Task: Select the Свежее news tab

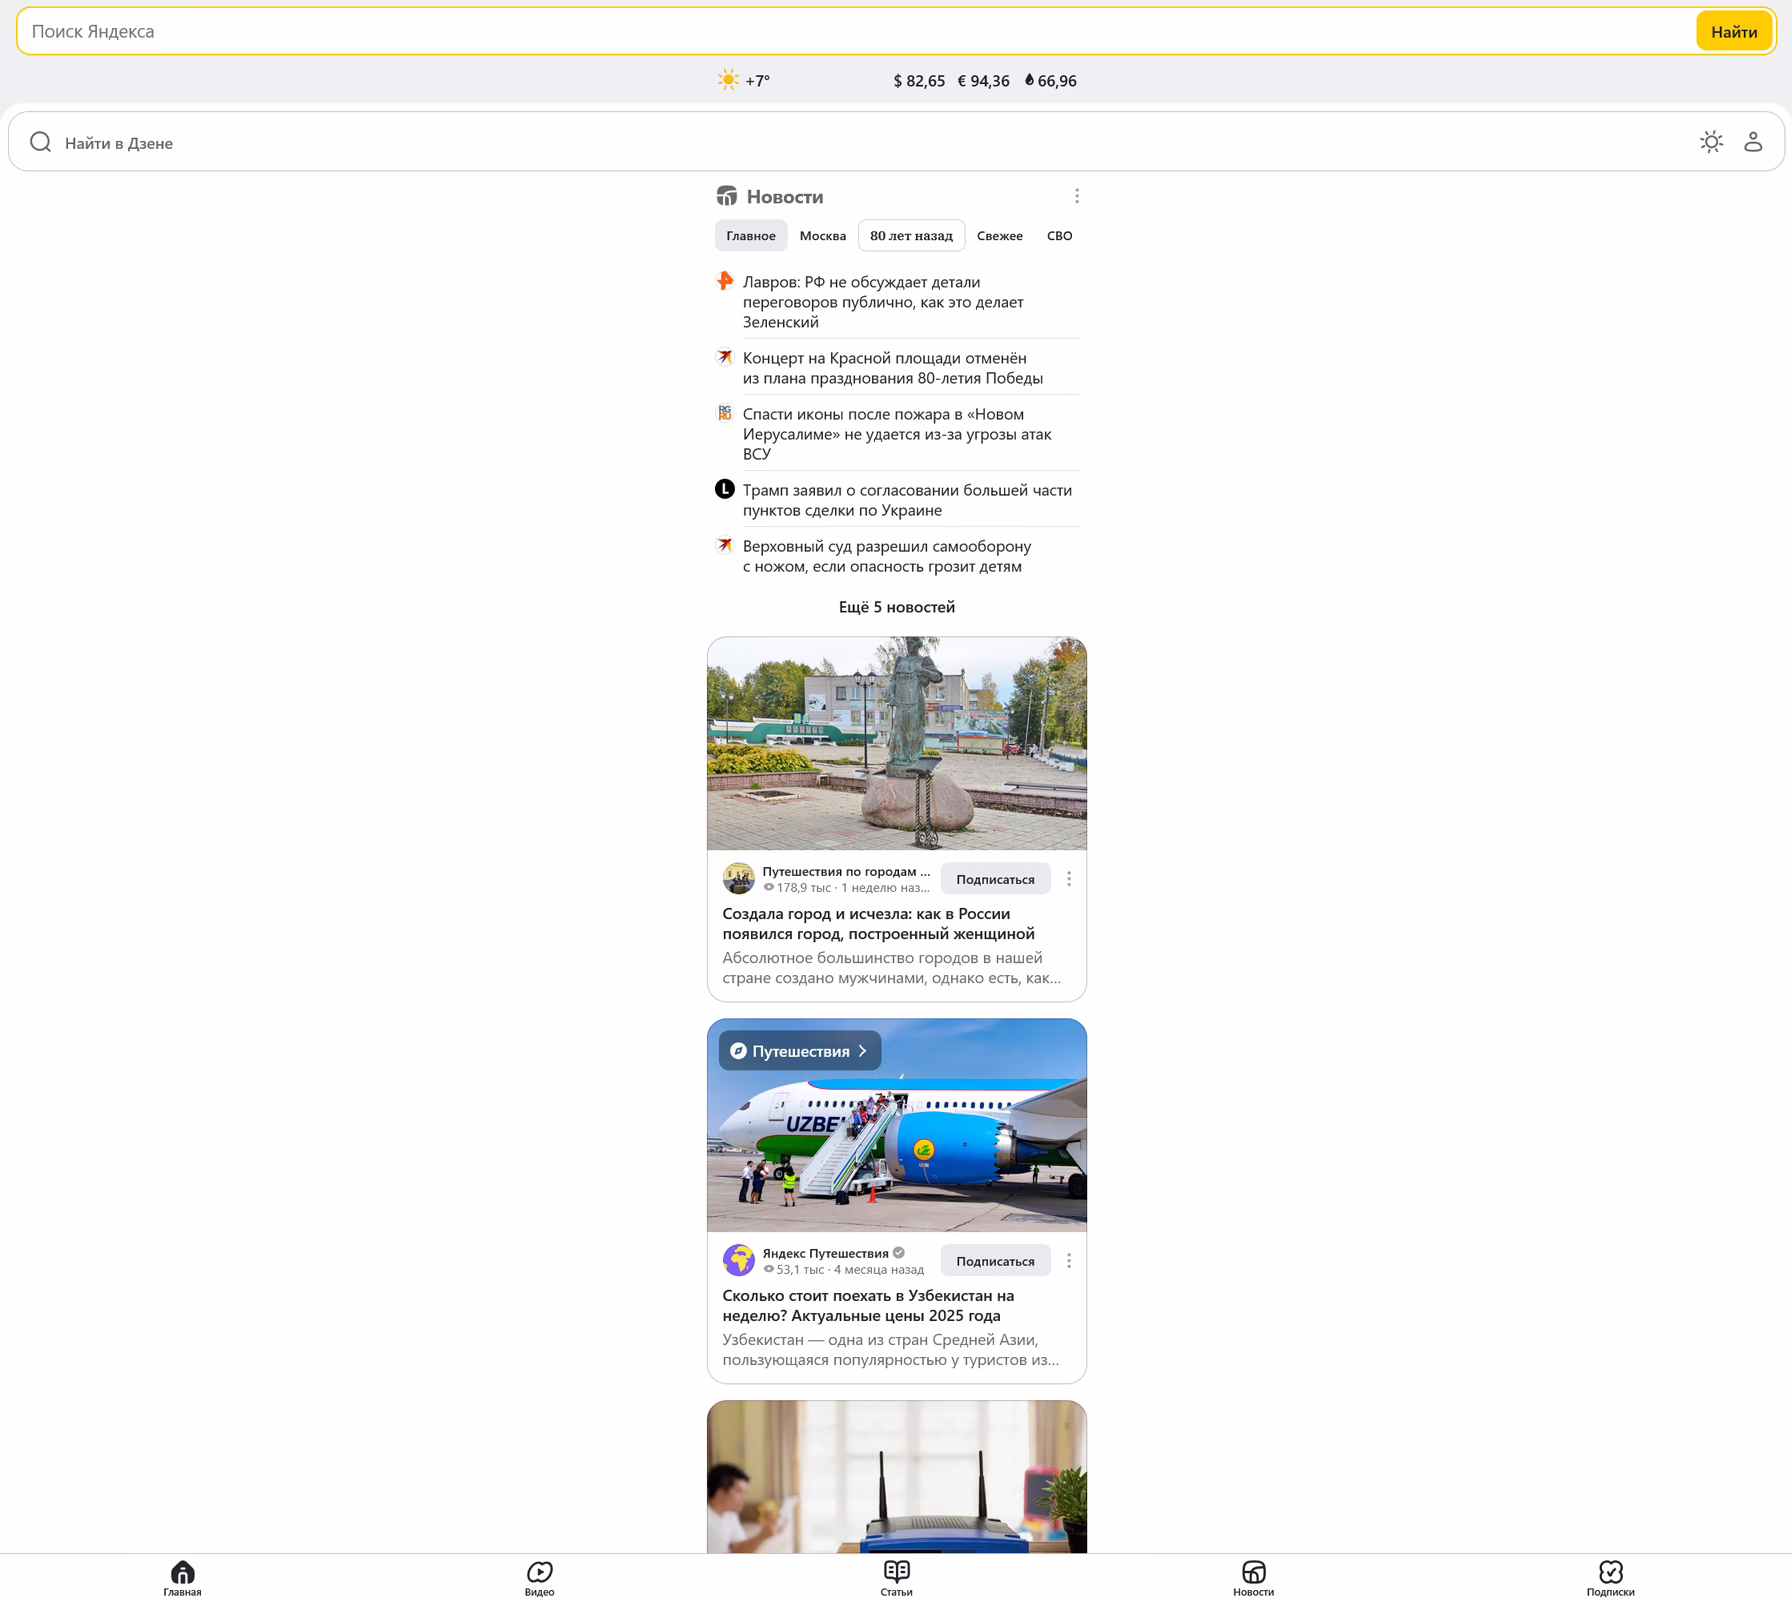Action: 999,236
